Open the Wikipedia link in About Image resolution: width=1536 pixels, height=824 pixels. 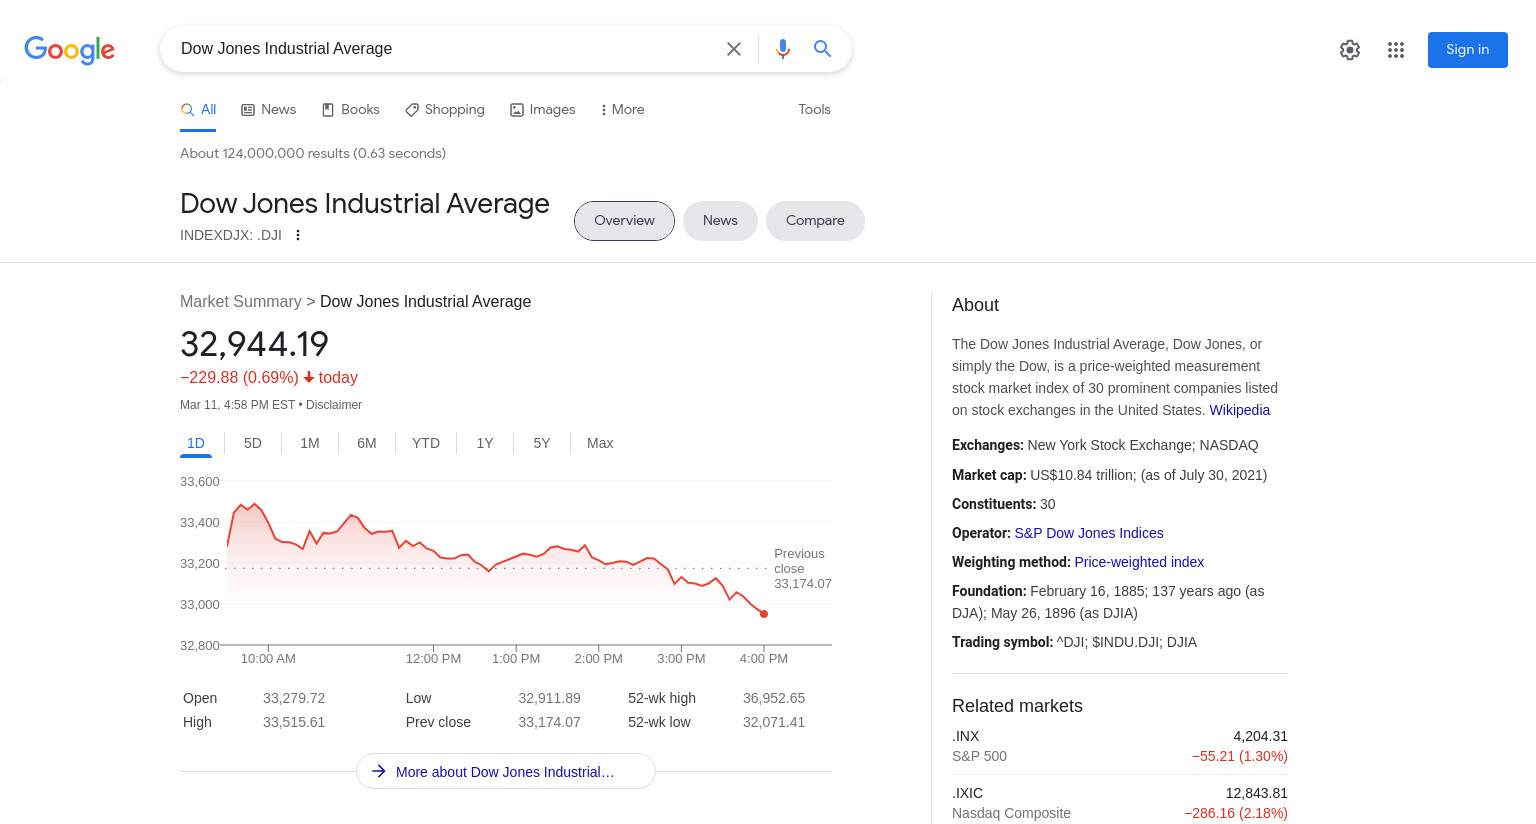1239,410
